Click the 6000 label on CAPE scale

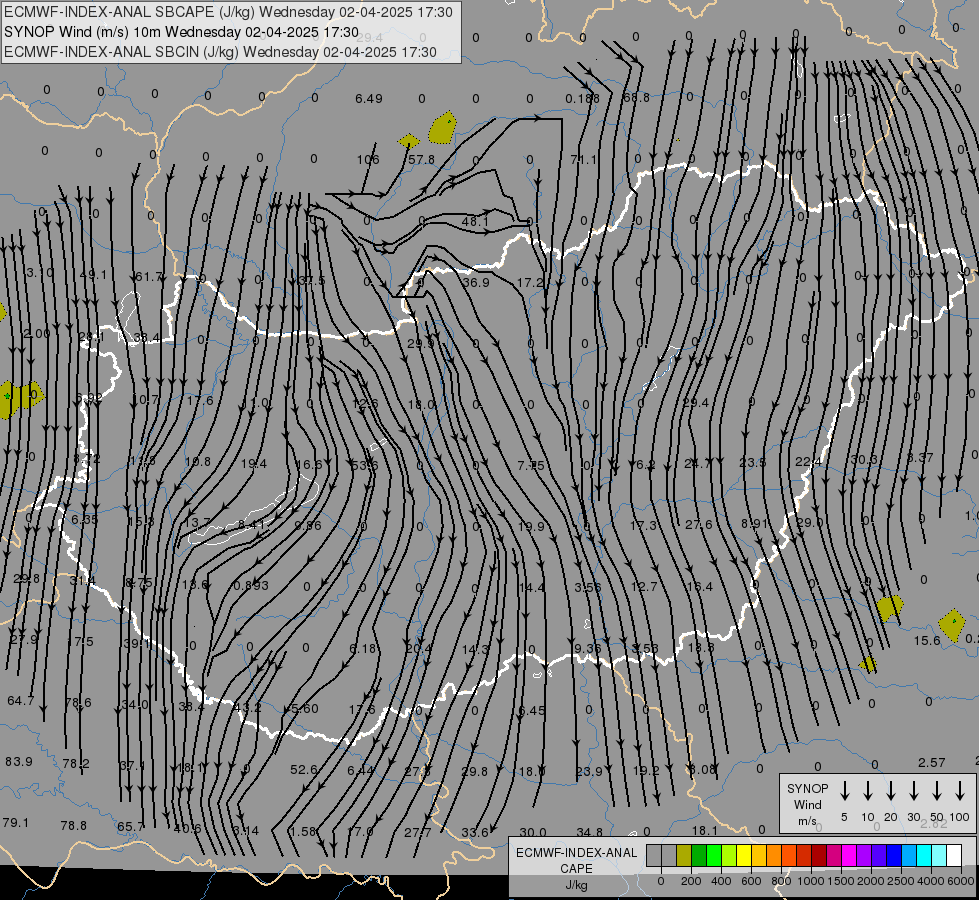click(963, 881)
